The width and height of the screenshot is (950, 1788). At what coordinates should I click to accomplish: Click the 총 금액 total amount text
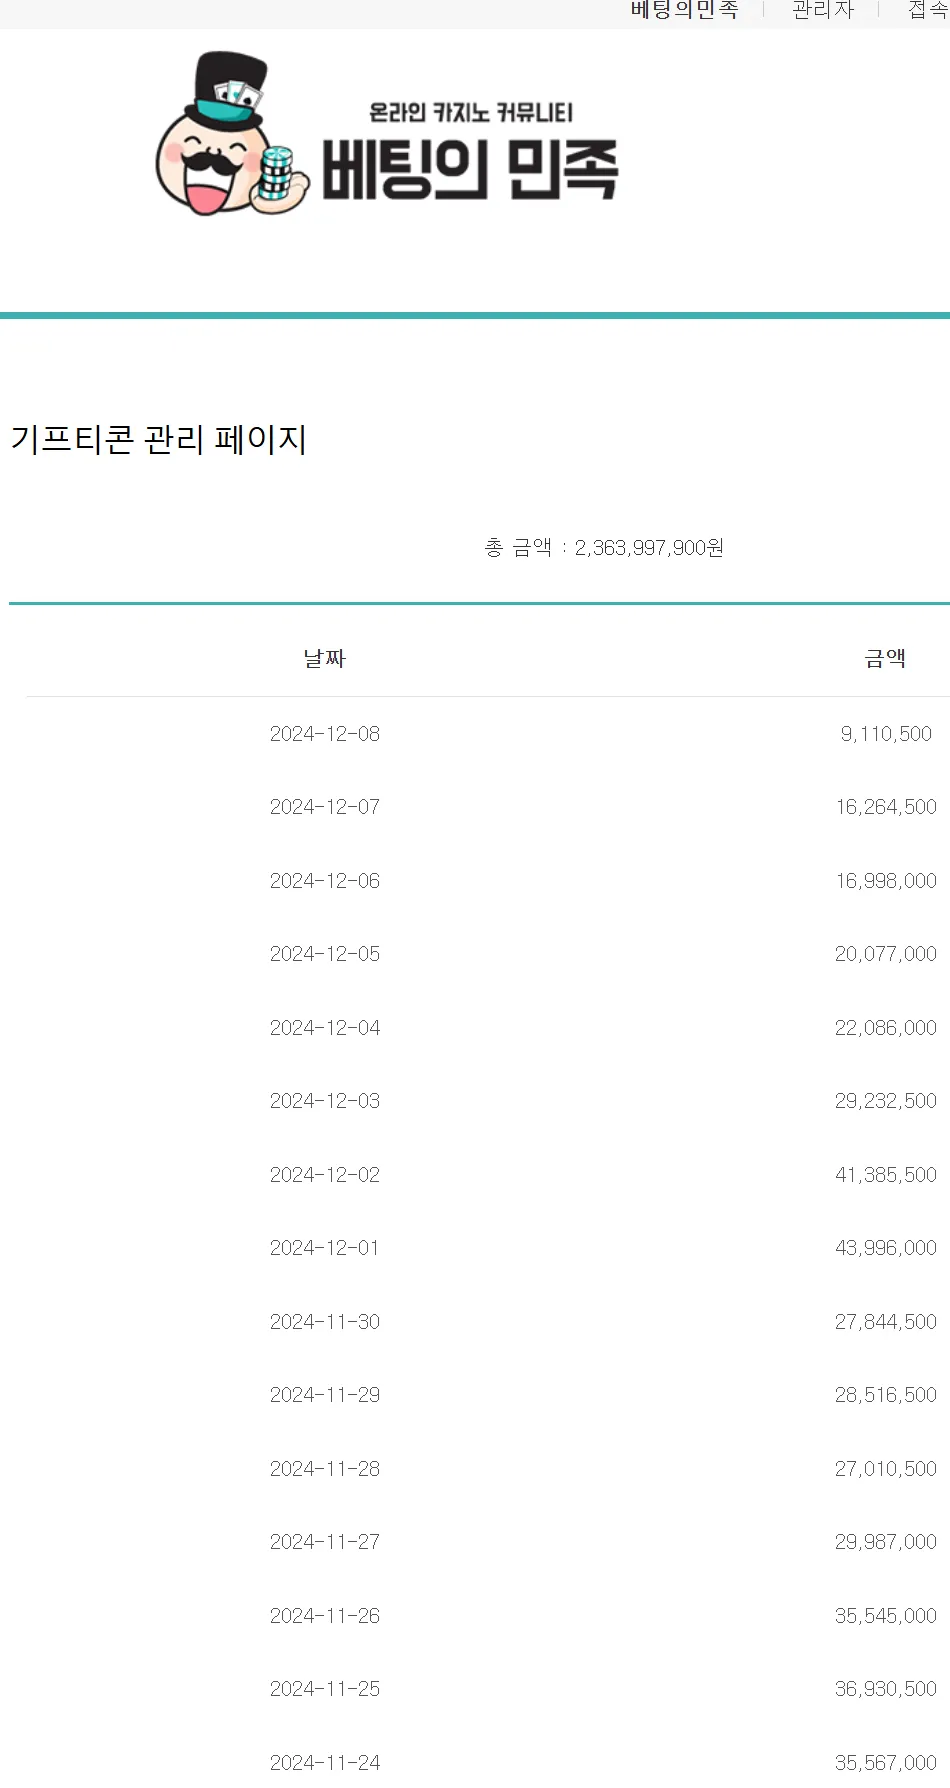604,547
